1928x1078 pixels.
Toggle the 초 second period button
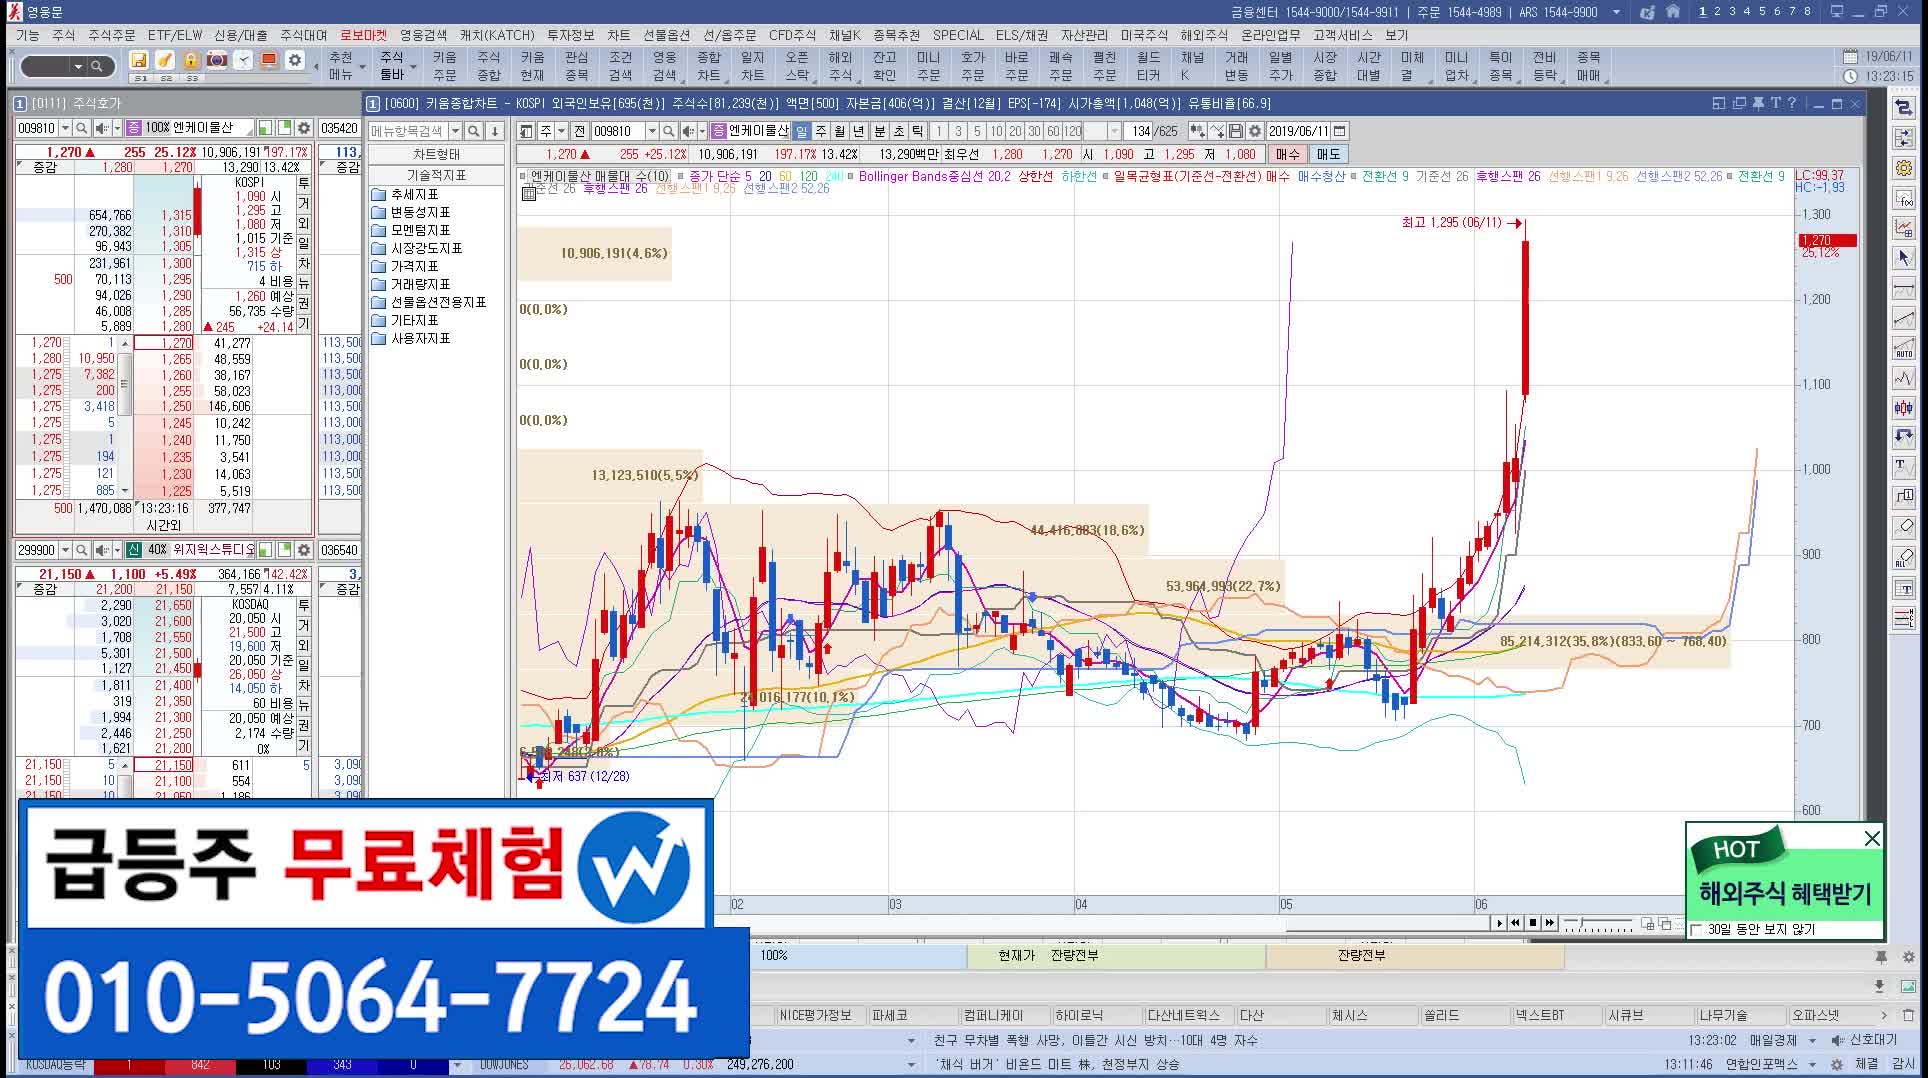(898, 131)
